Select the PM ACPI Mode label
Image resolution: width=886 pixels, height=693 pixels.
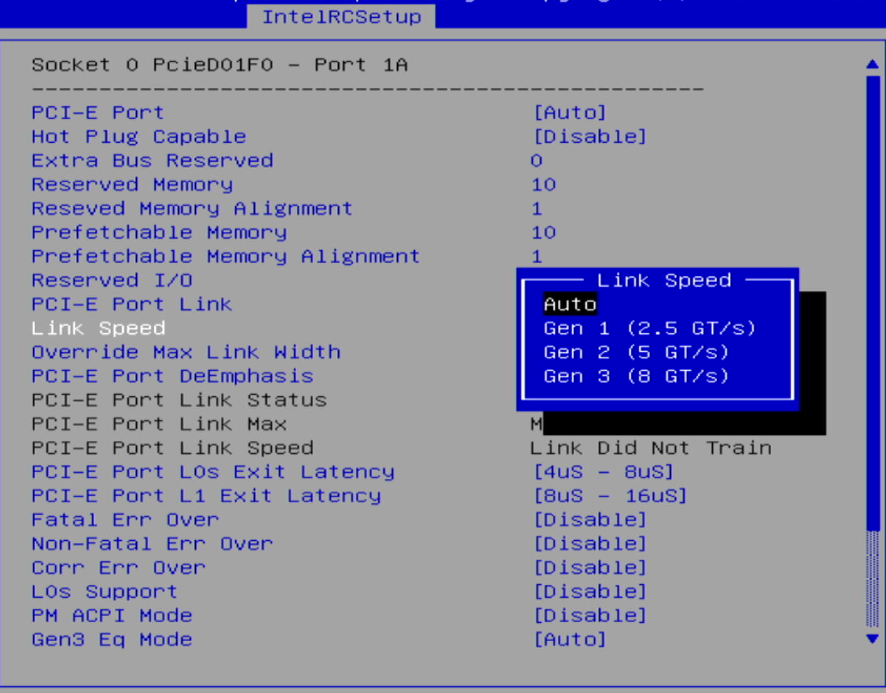click(112, 615)
